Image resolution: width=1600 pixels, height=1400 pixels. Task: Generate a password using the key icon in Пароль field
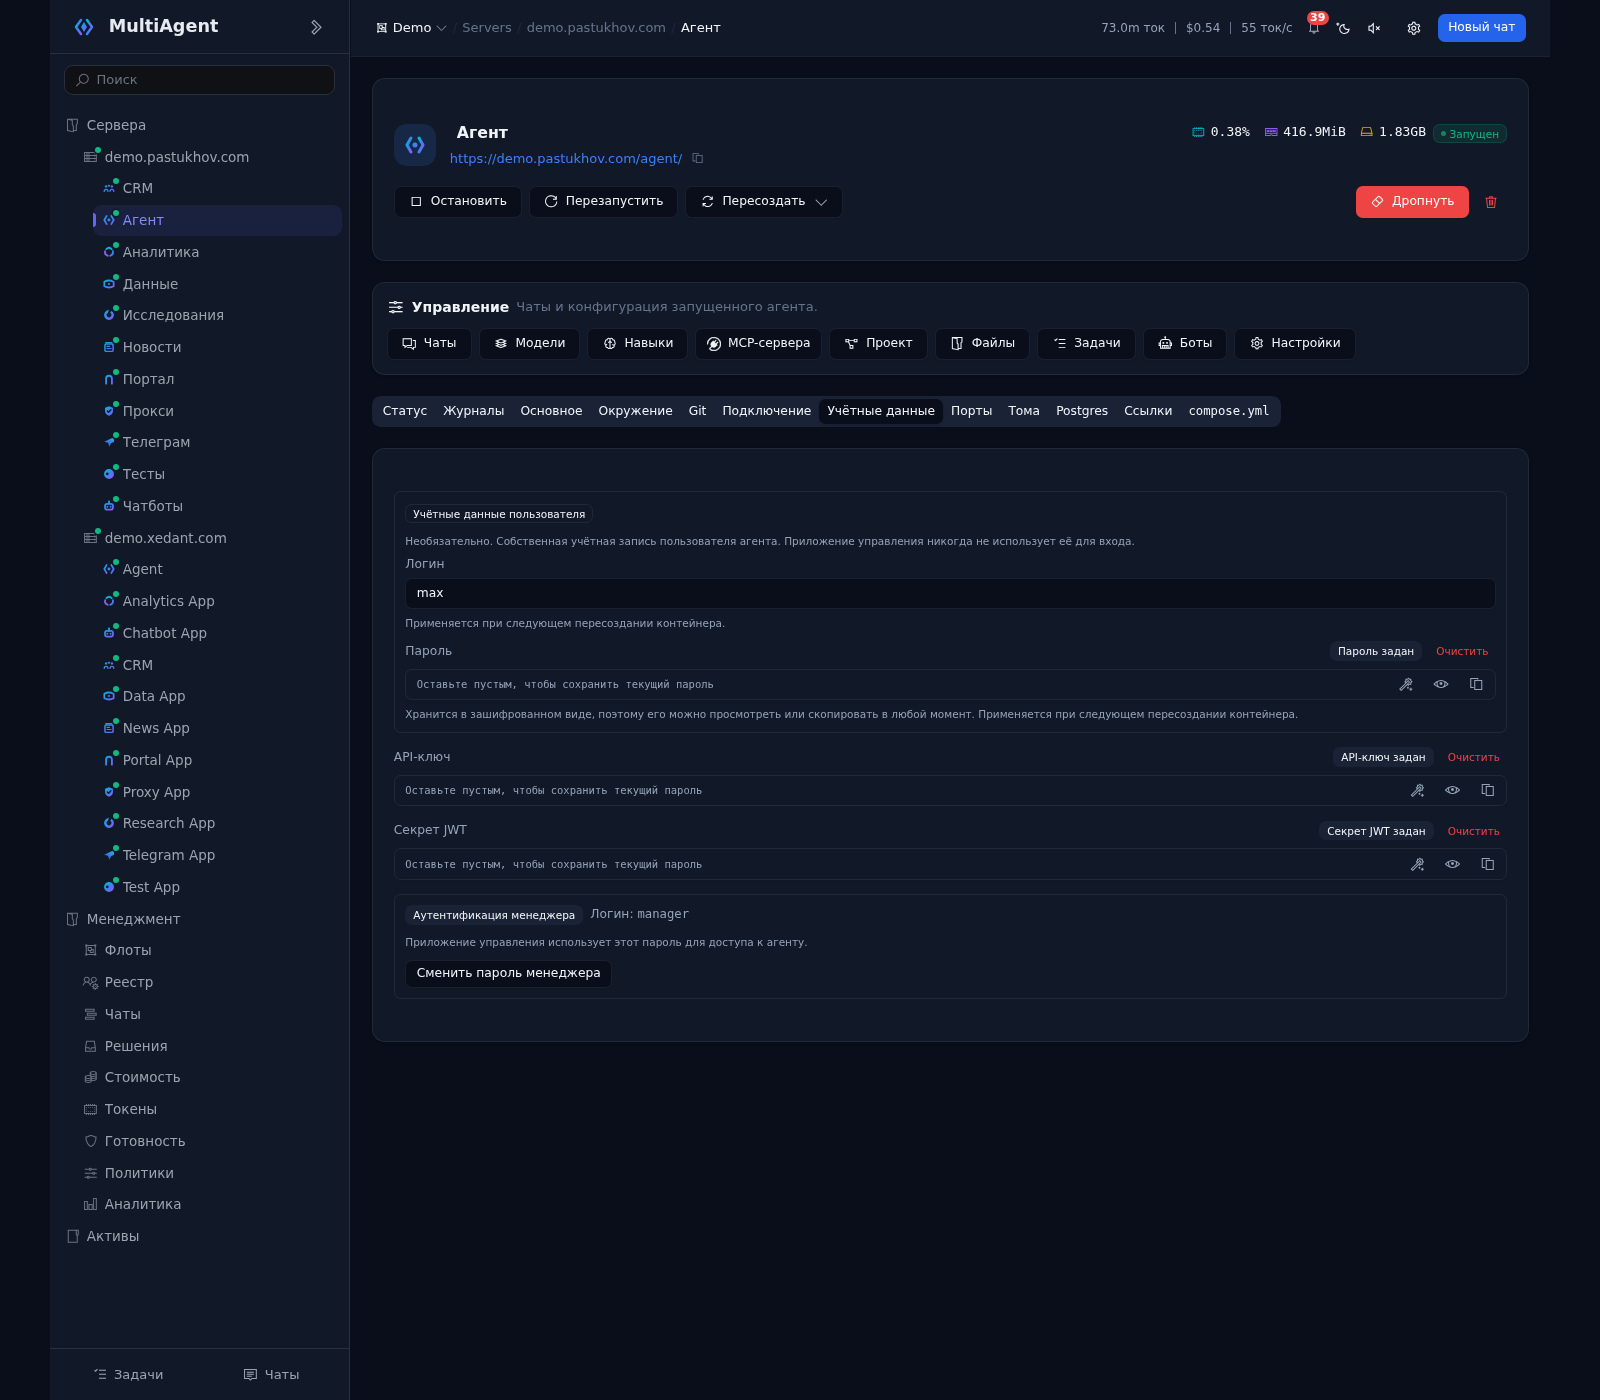tap(1406, 684)
